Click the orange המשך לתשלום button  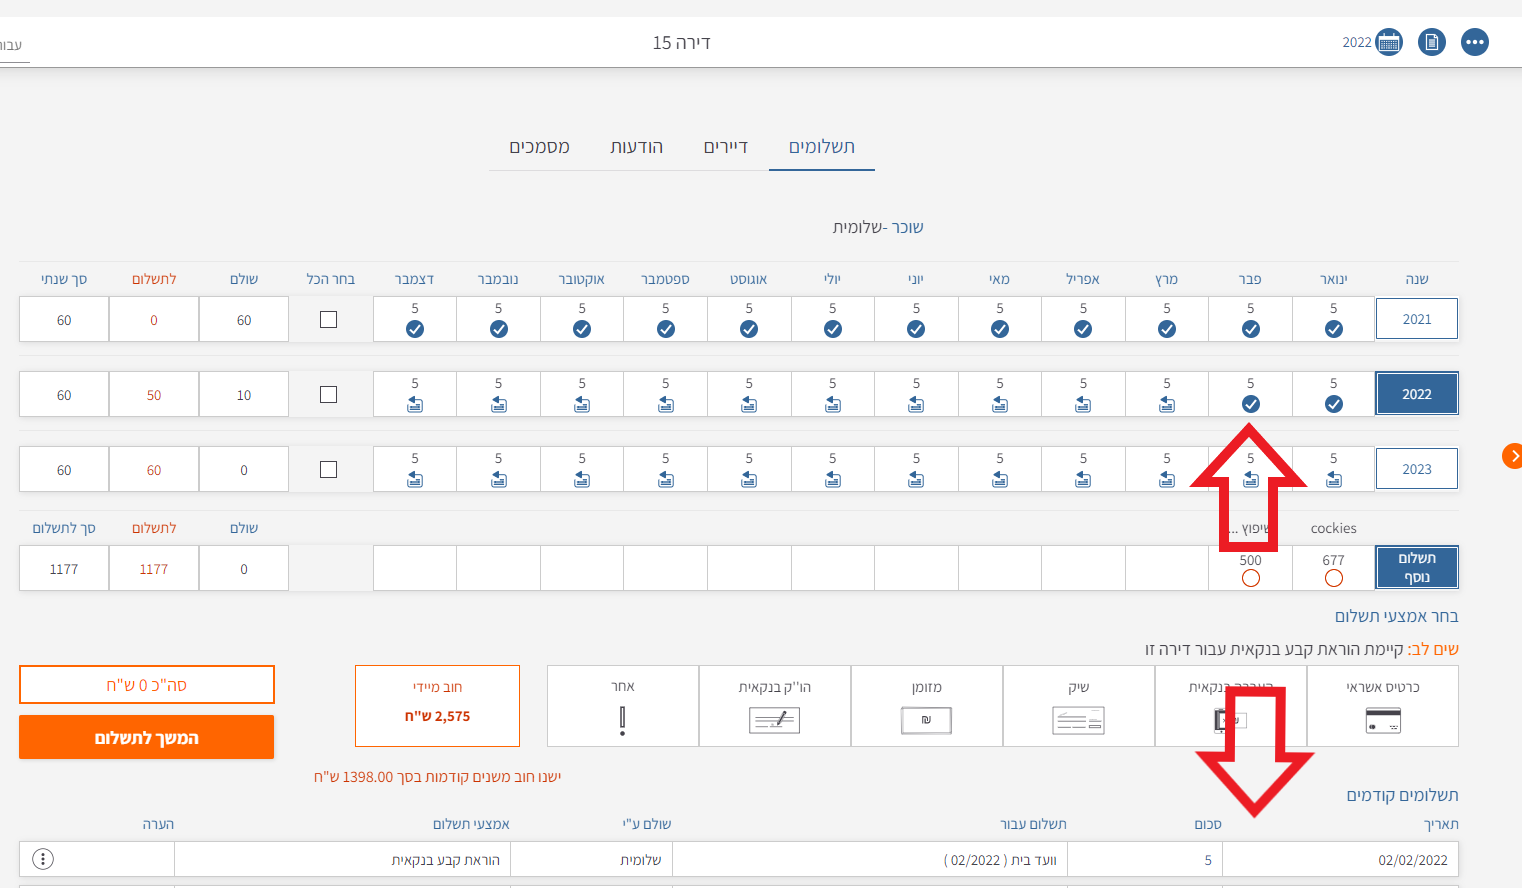[x=146, y=738]
